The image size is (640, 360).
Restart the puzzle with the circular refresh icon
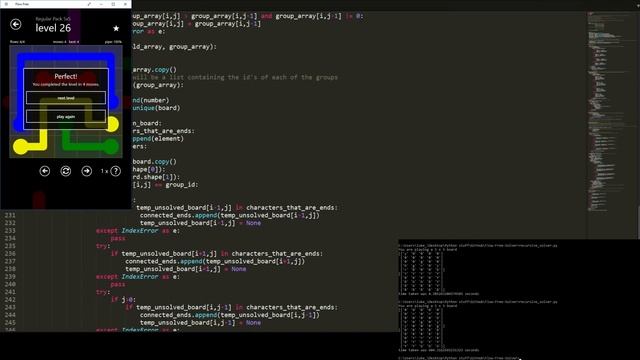point(66,171)
